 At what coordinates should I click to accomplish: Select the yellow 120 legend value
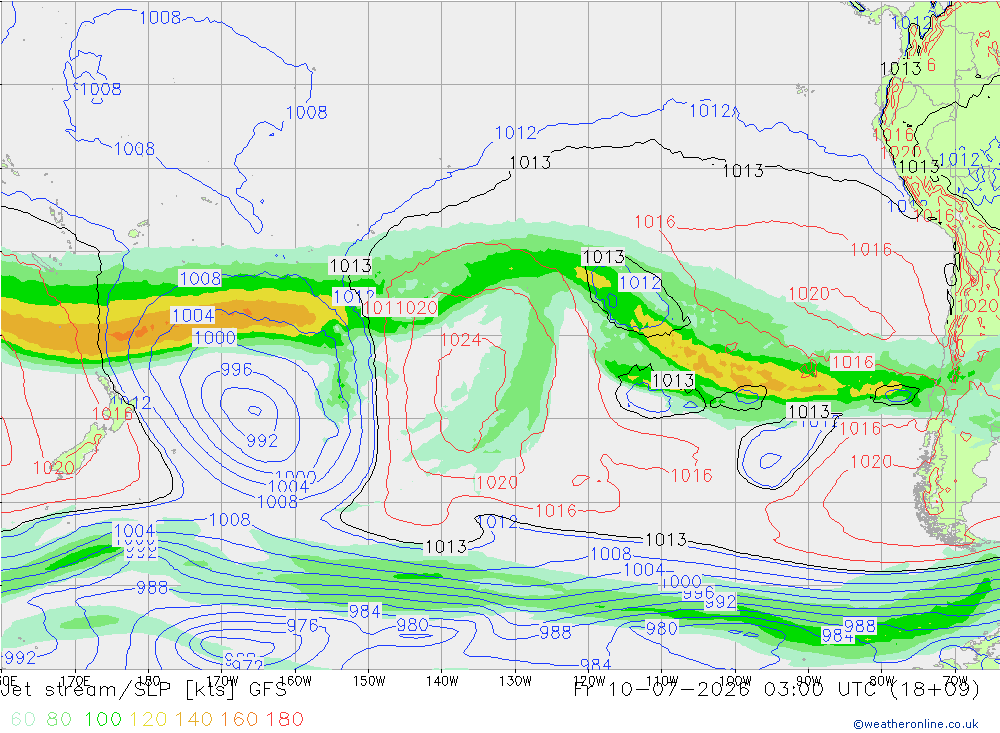point(148,719)
